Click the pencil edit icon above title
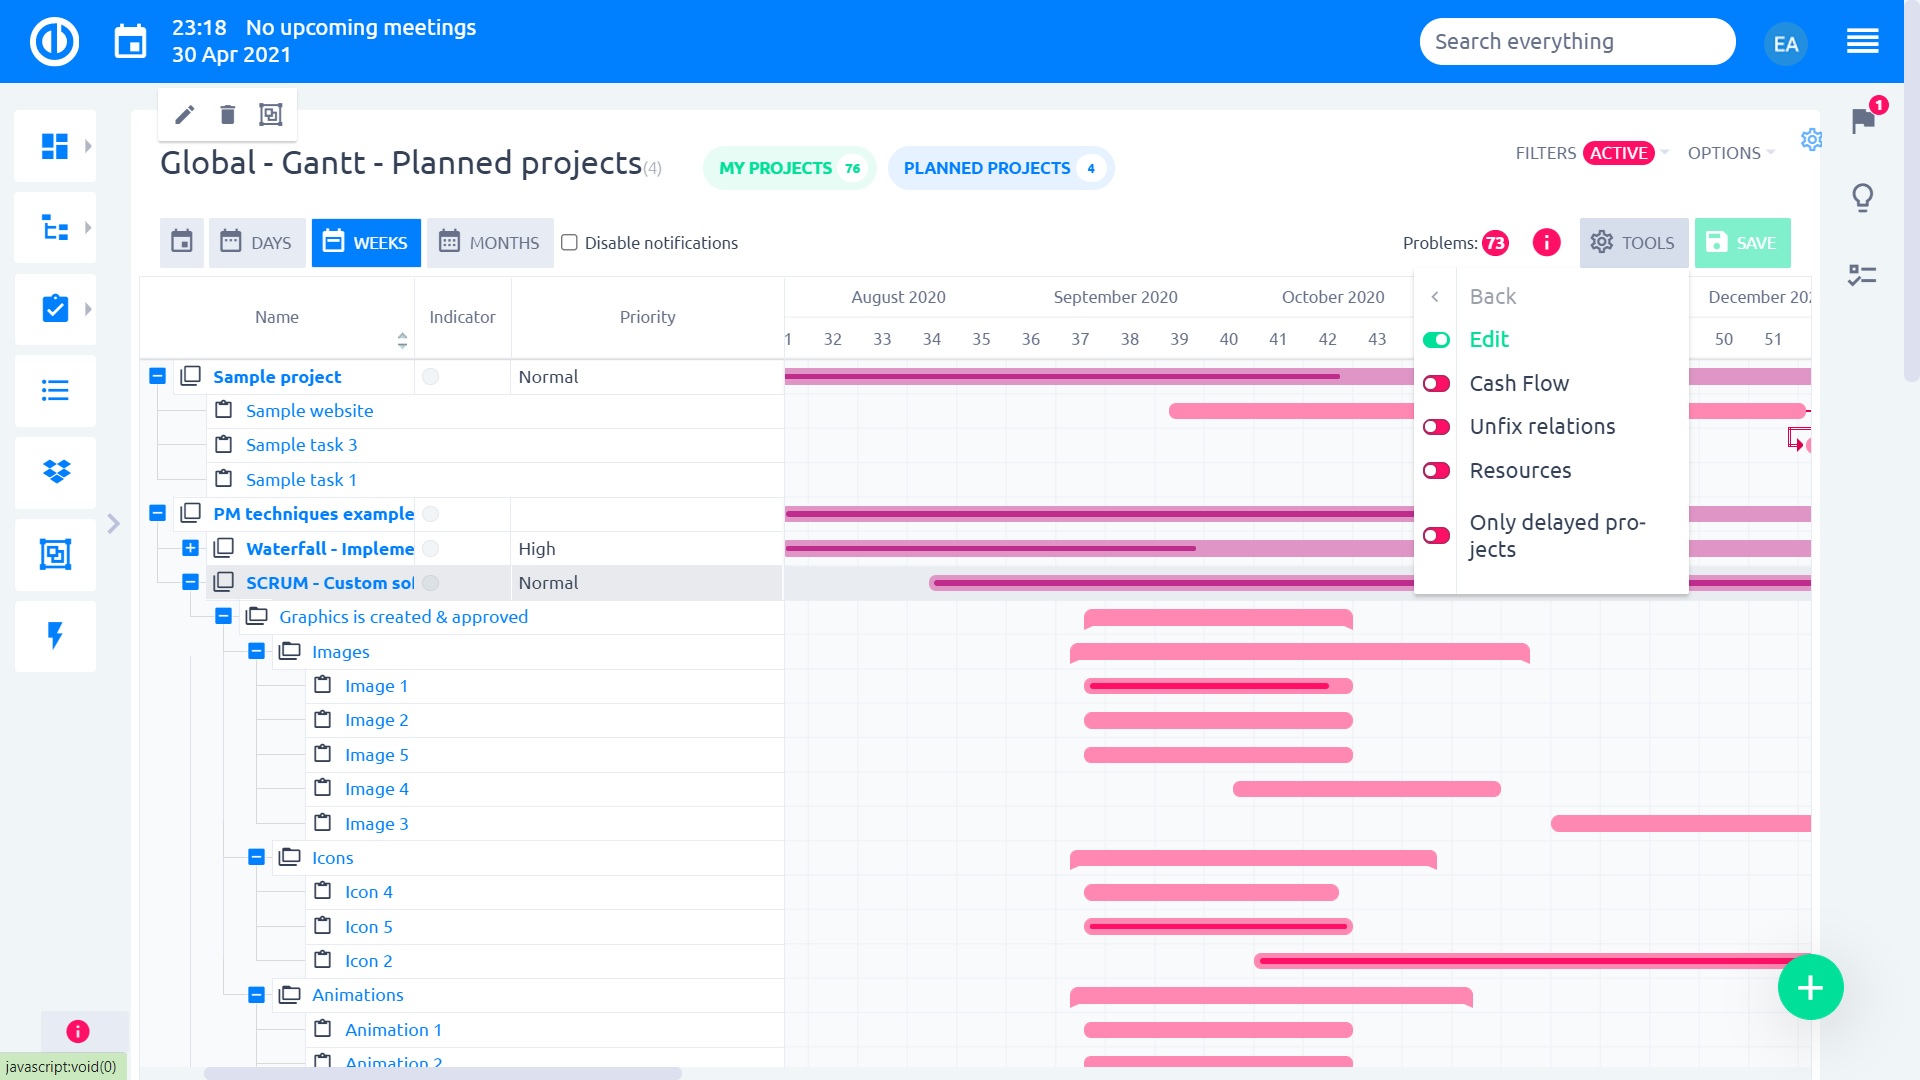Image resolution: width=1920 pixels, height=1080 pixels. coord(184,115)
